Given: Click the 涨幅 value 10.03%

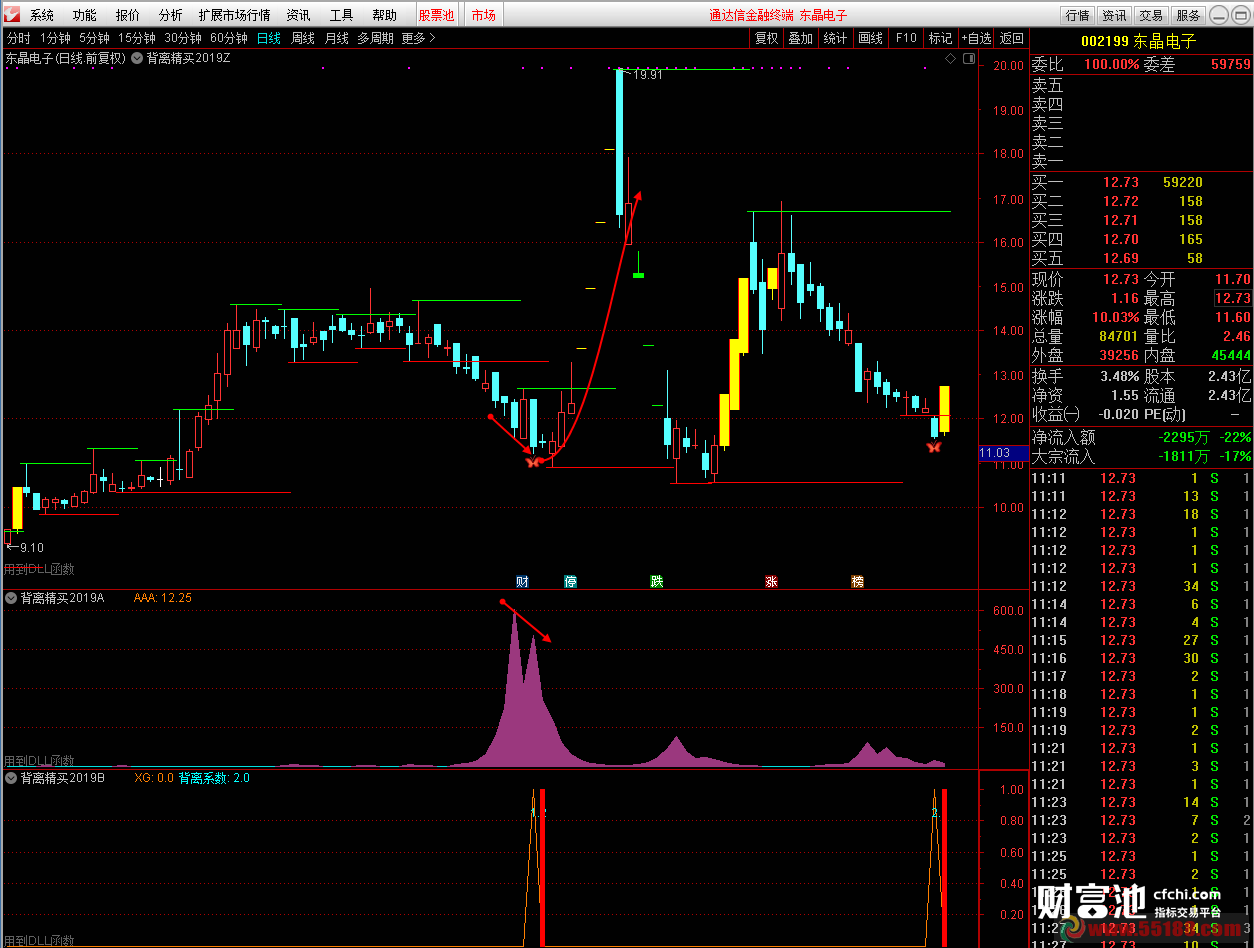Looking at the screenshot, I should [1114, 317].
